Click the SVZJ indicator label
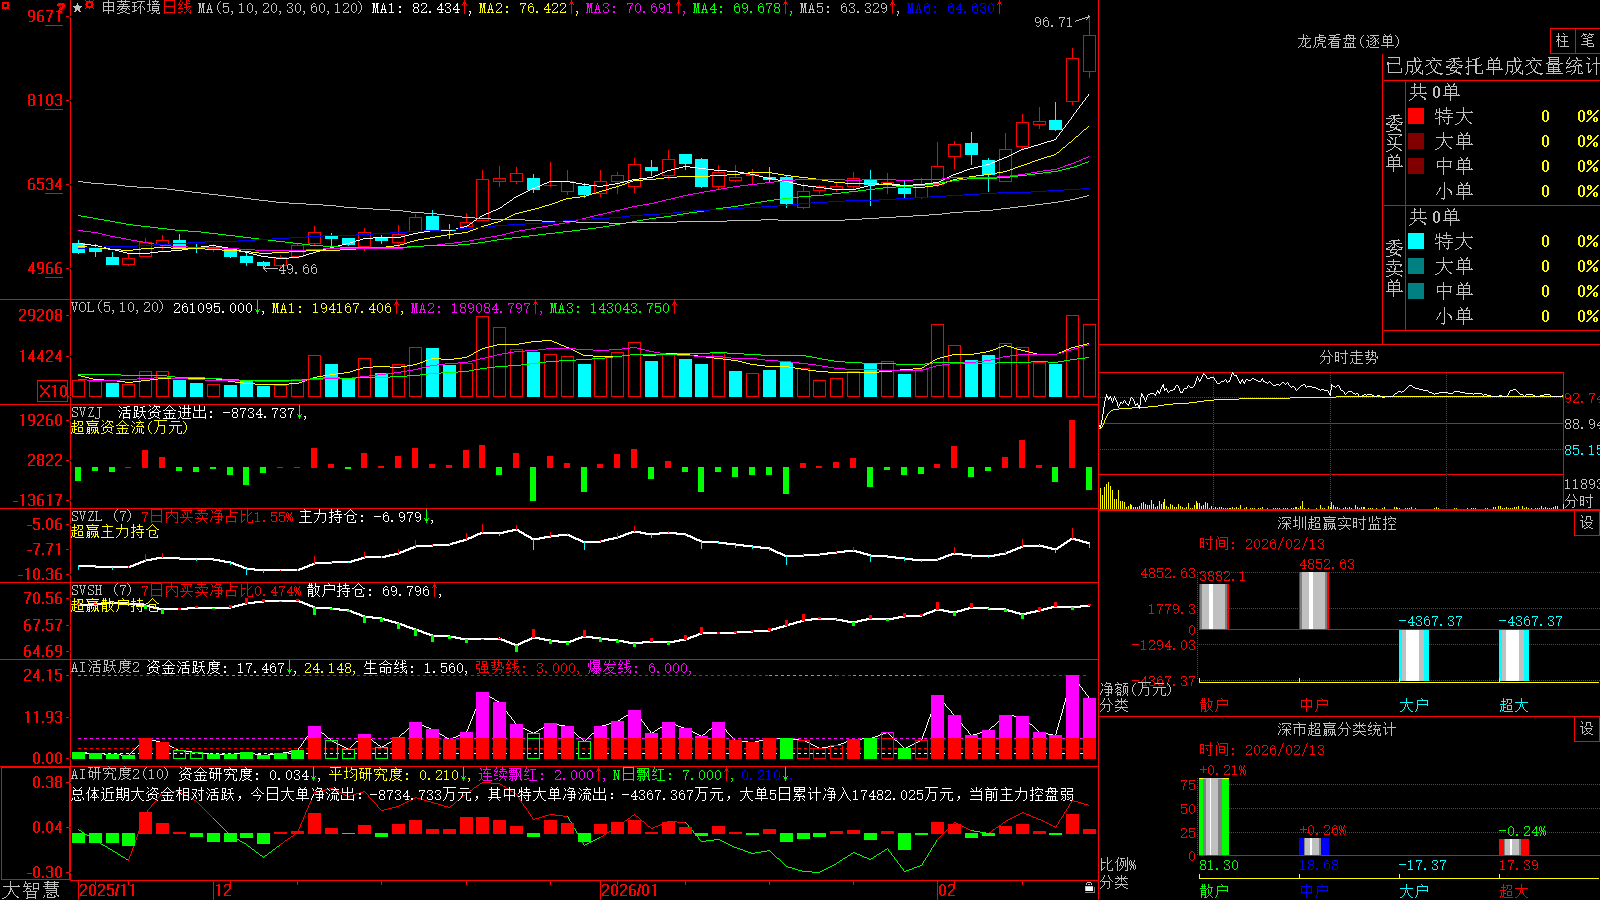1600x900 pixels. 87,412
